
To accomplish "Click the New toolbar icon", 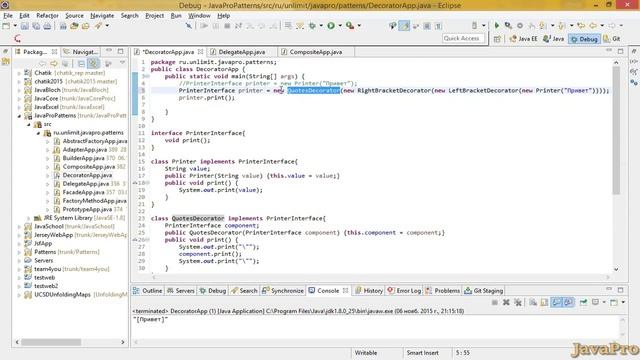I will (x=7, y=26).
